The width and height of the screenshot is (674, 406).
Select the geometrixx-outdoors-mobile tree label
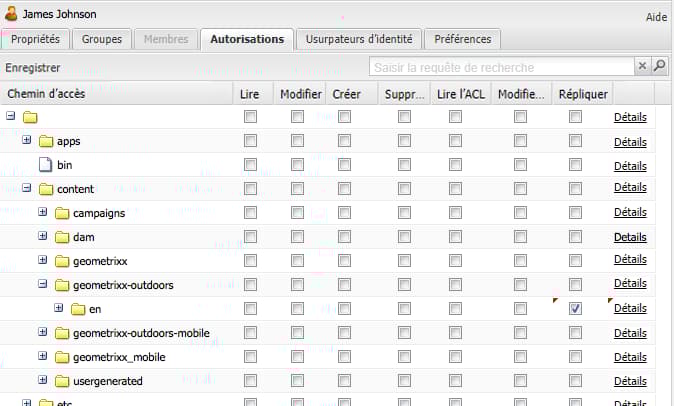(141, 333)
